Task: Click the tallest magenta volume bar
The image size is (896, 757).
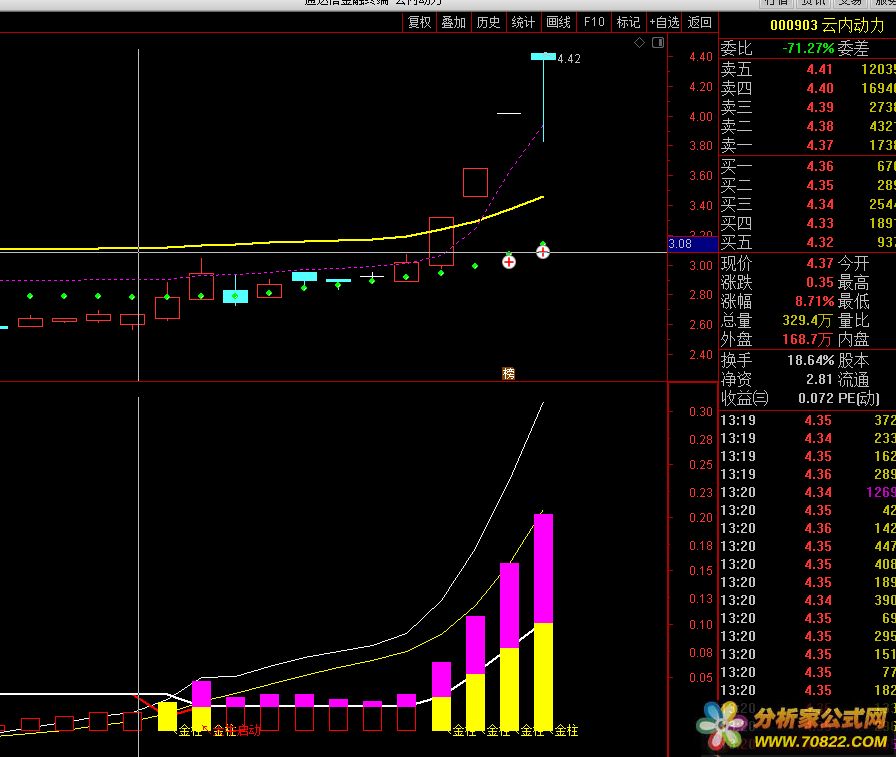Action: tap(543, 568)
